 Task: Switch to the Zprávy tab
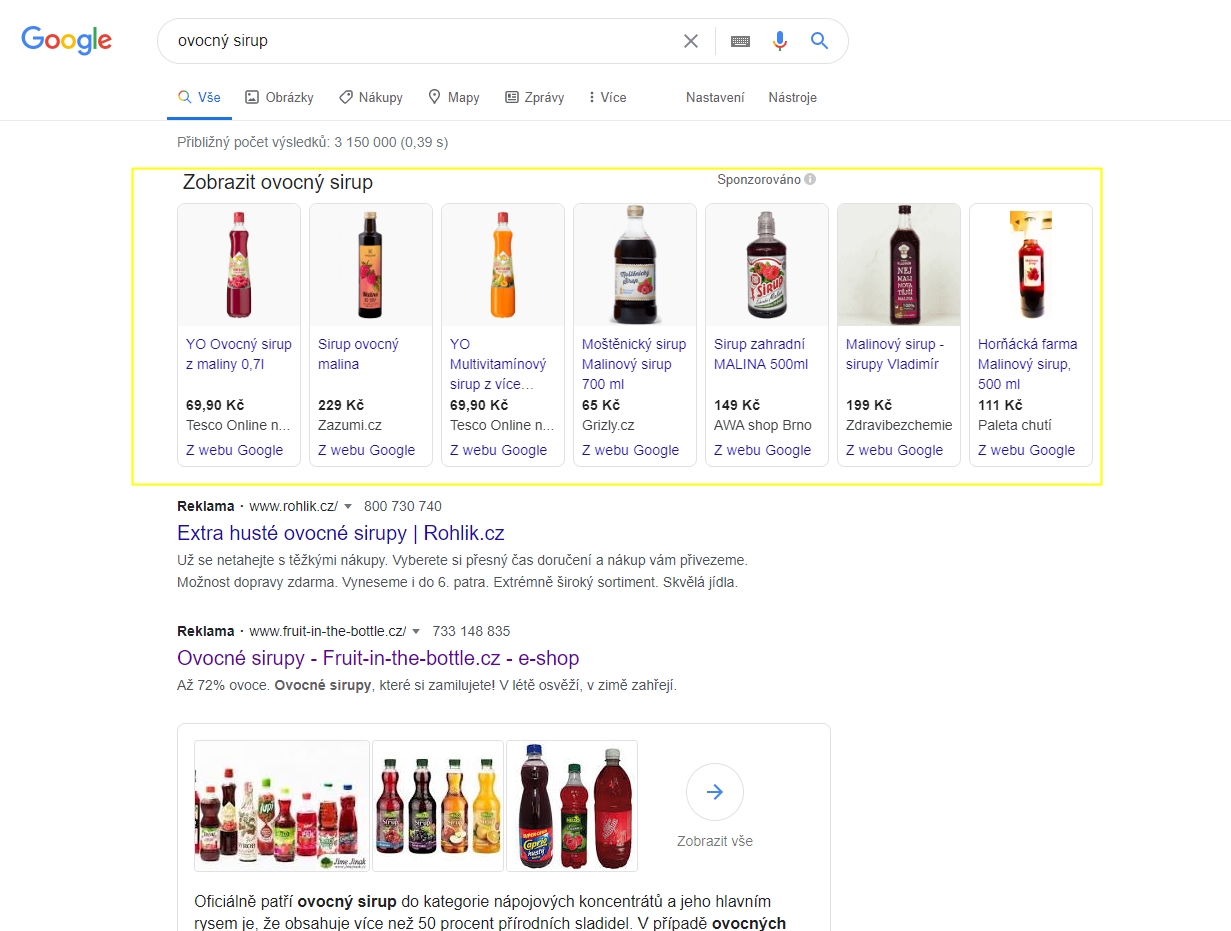[x=535, y=97]
